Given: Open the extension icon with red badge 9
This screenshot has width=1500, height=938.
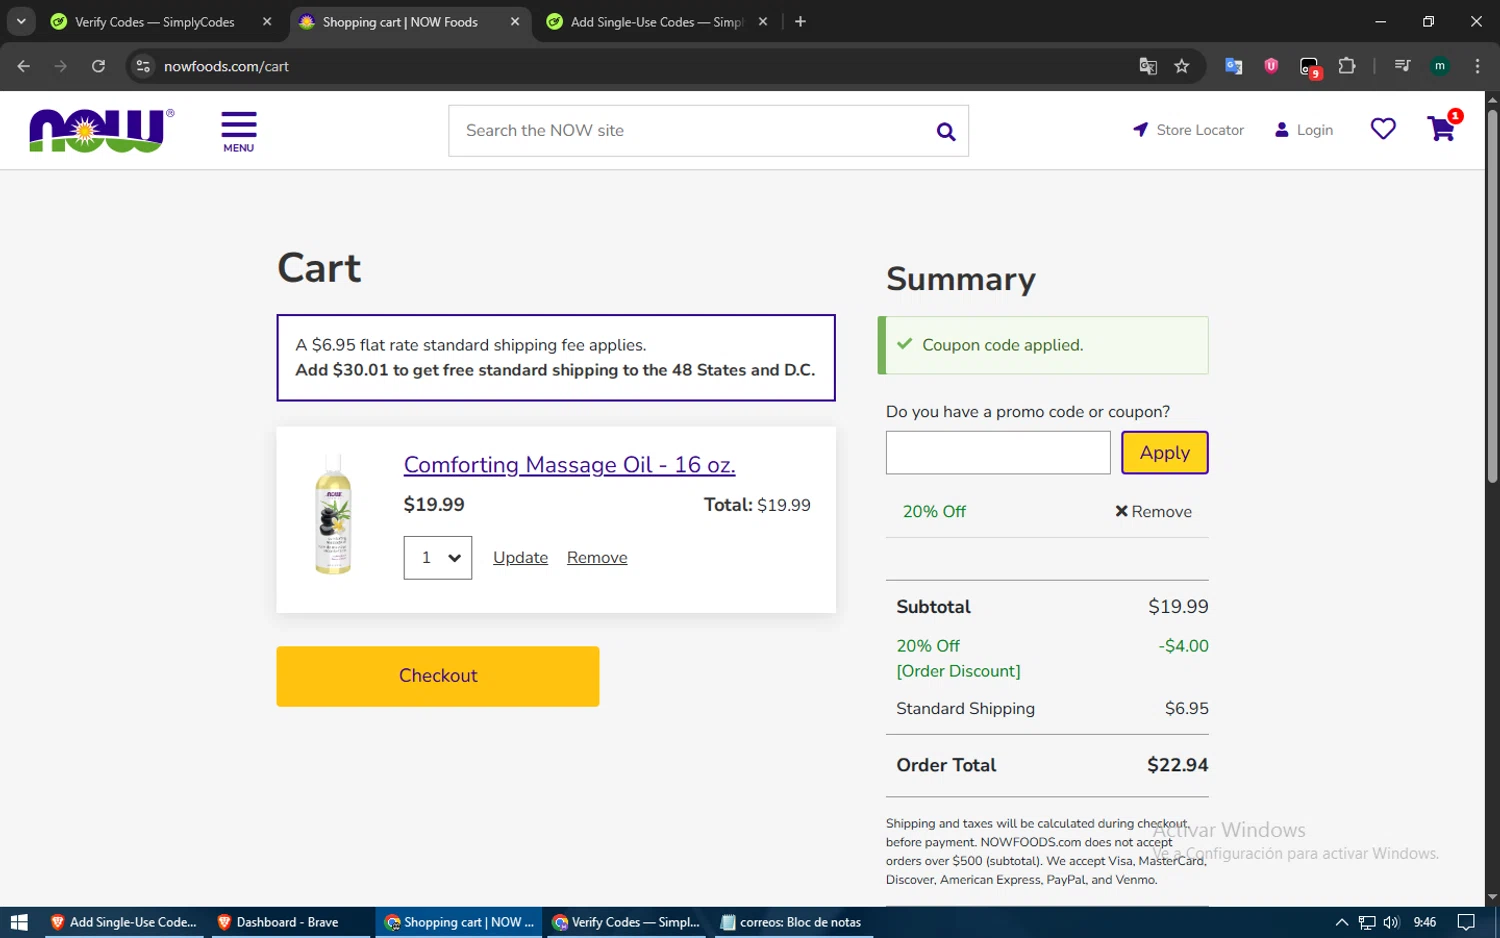Looking at the screenshot, I should pos(1309,67).
